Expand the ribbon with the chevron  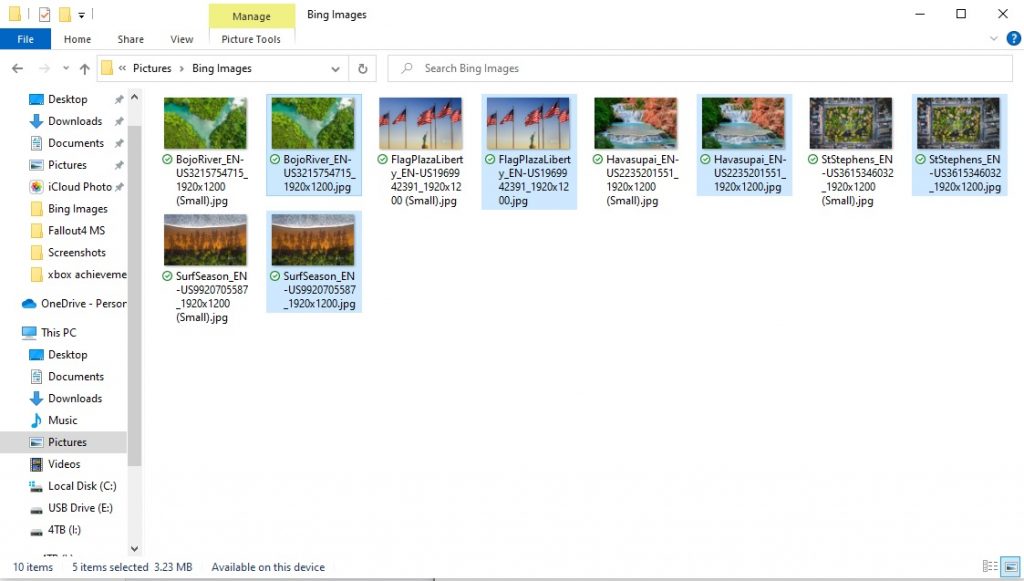coord(993,39)
